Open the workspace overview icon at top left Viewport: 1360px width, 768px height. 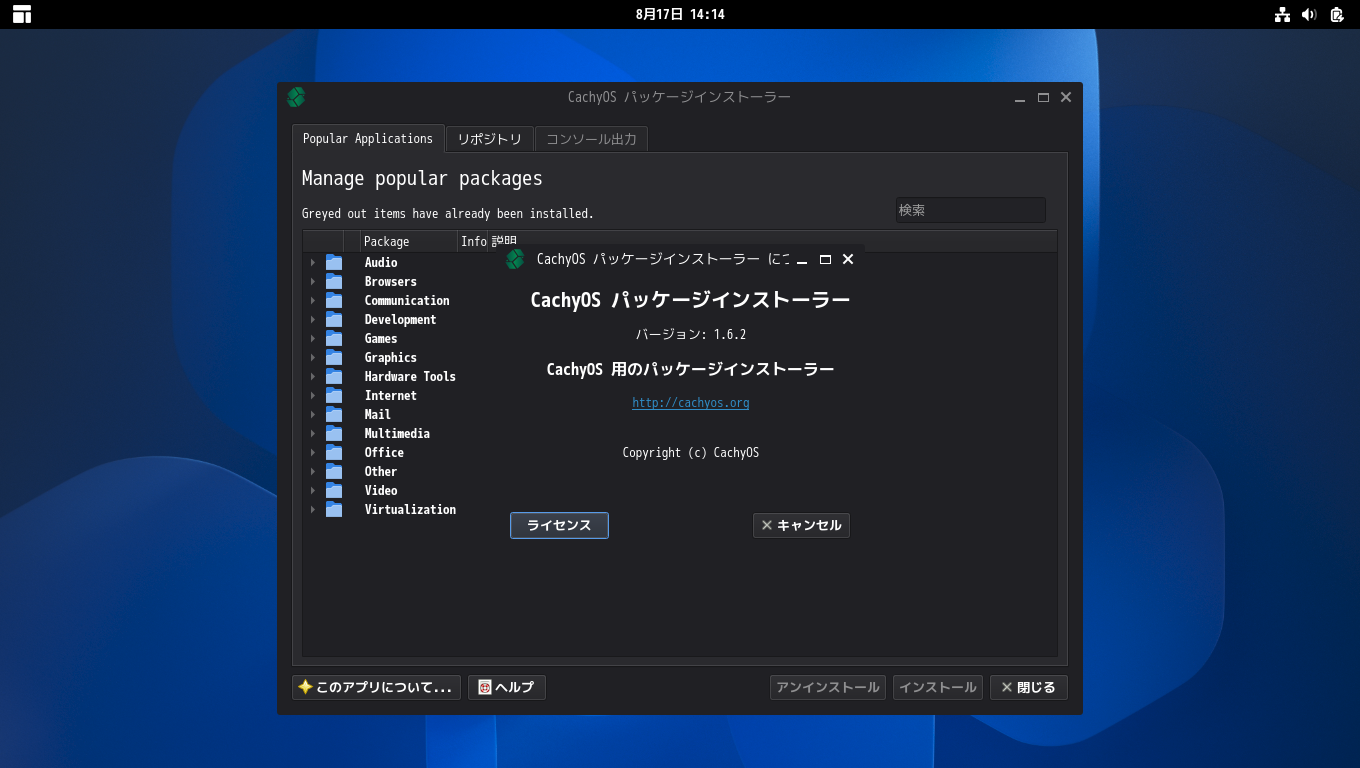coord(22,14)
